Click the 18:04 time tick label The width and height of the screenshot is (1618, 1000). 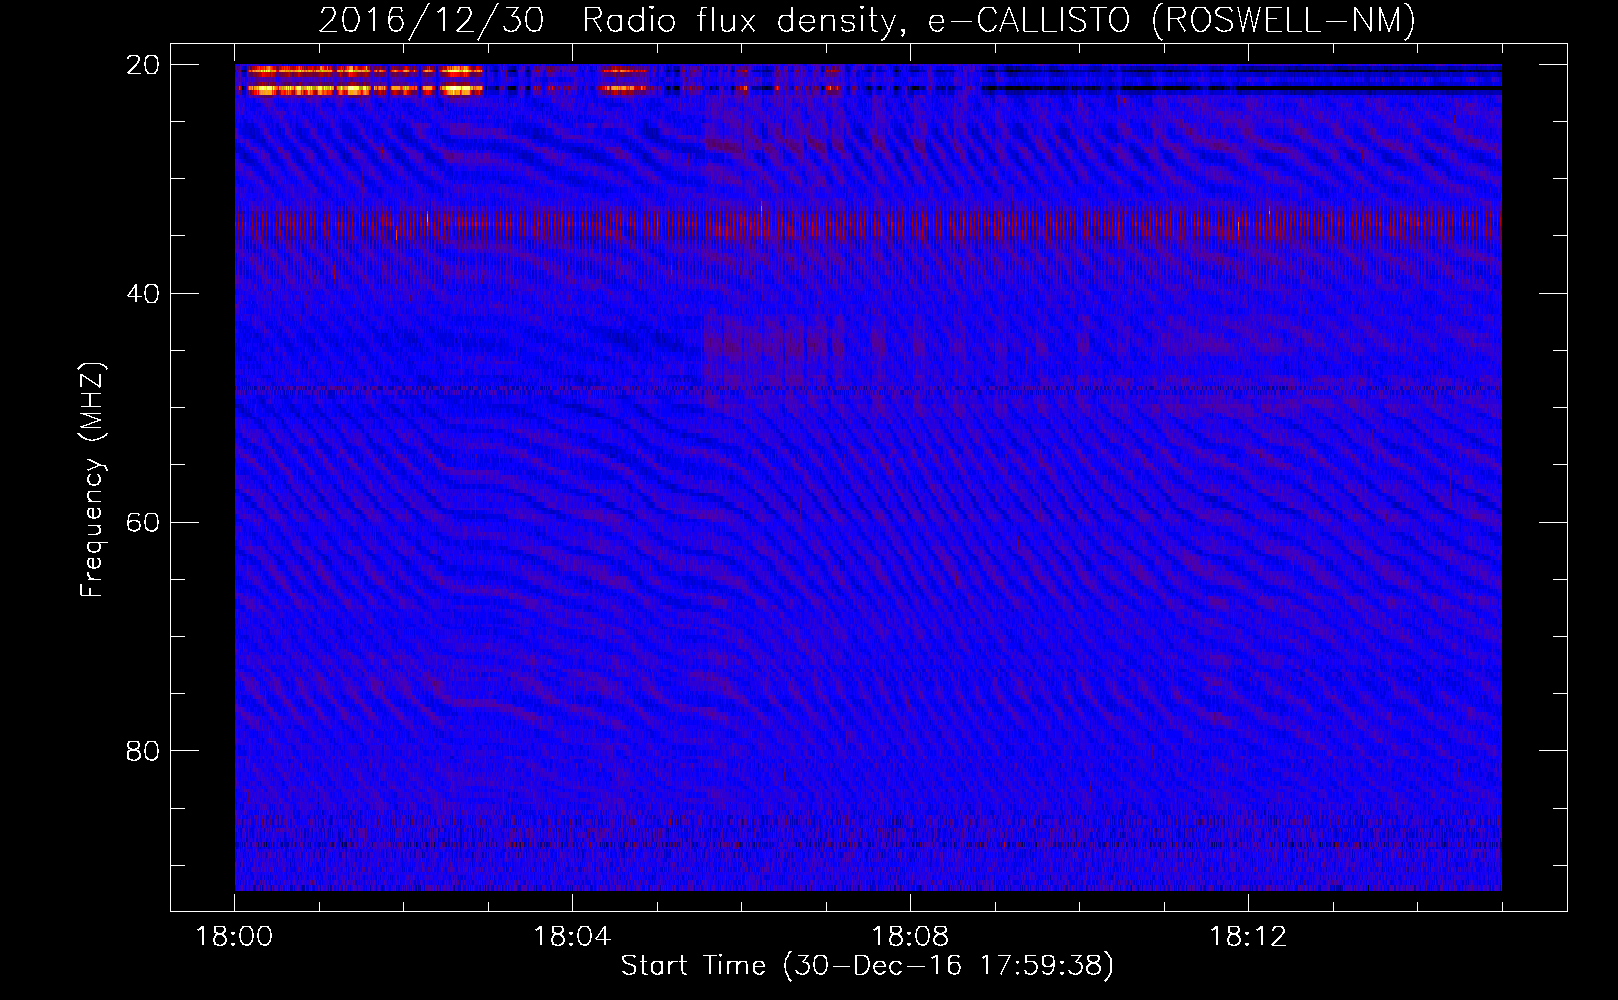(x=572, y=937)
